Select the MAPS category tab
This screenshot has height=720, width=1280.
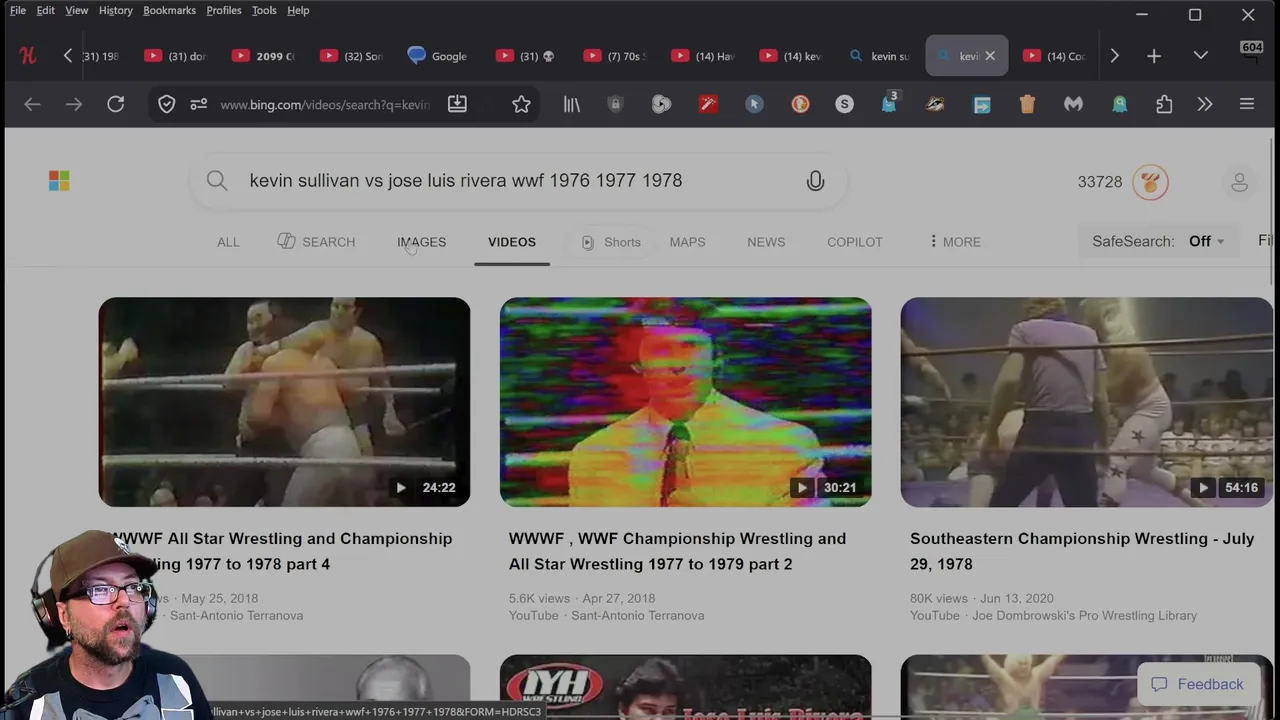click(687, 242)
